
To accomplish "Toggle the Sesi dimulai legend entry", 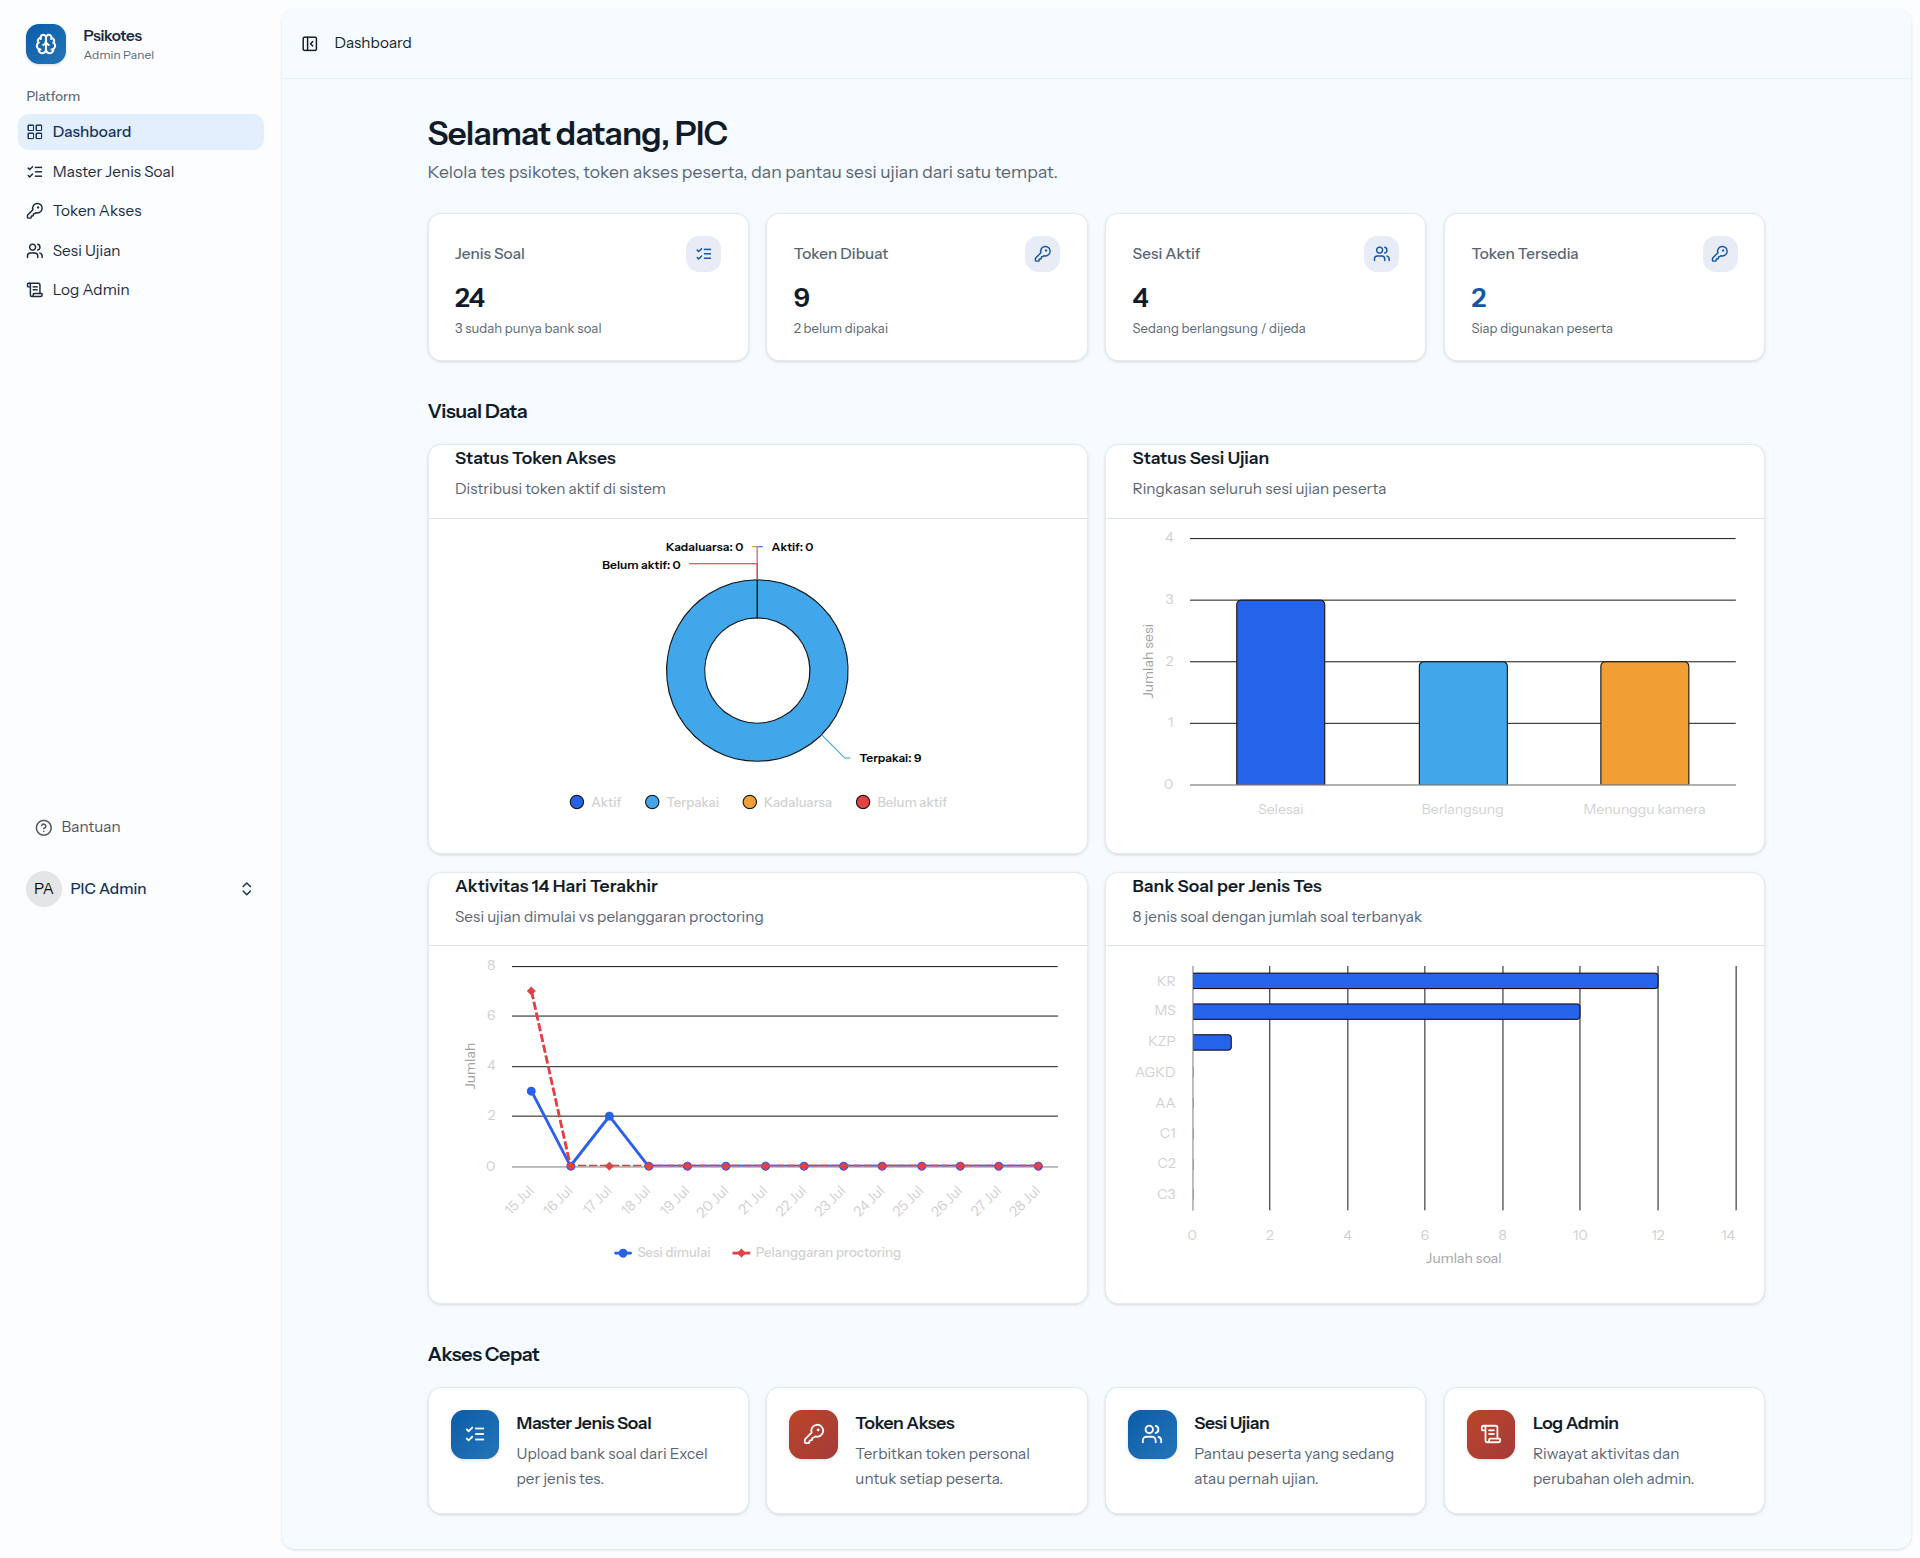I will 662,1252.
